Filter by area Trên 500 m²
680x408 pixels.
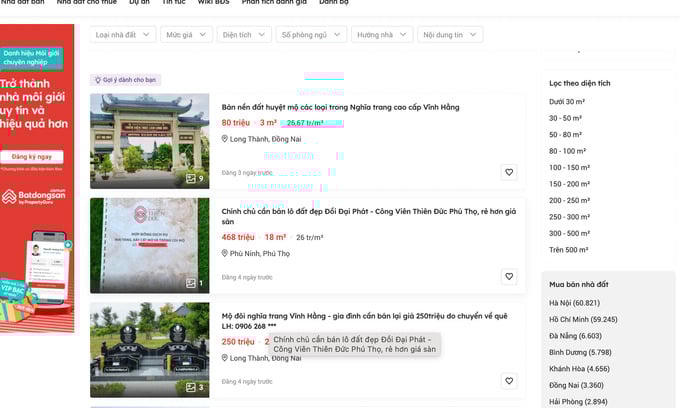(x=569, y=250)
